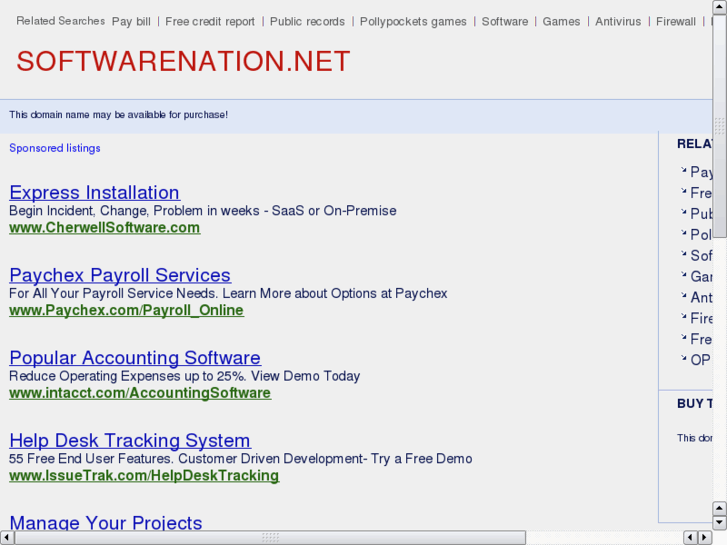The height and width of the screenshot is (545, 727).
Task: Open Antivirus link in related searches bar
Action: pos(618,22)
